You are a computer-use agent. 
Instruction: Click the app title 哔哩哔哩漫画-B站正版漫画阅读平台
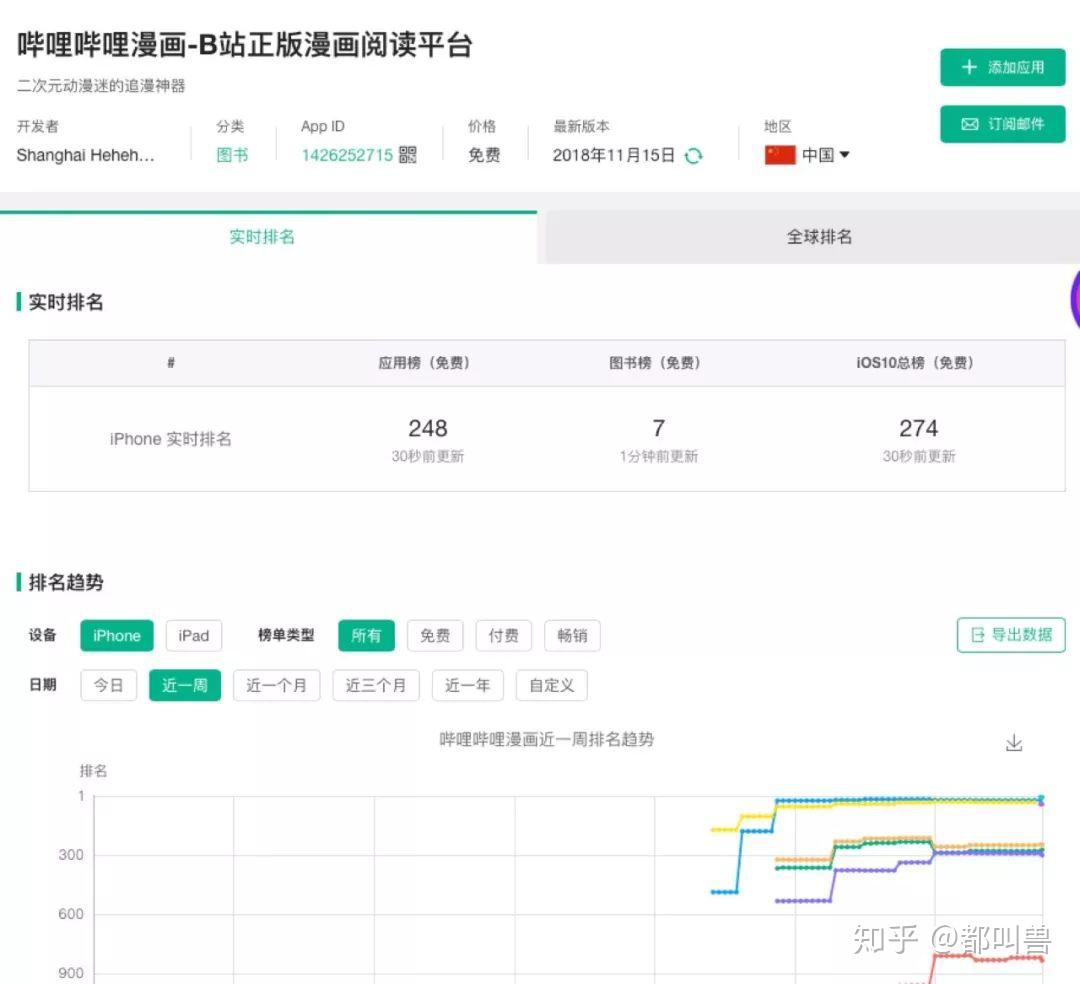pyautogui.click(x=245, y=45)
